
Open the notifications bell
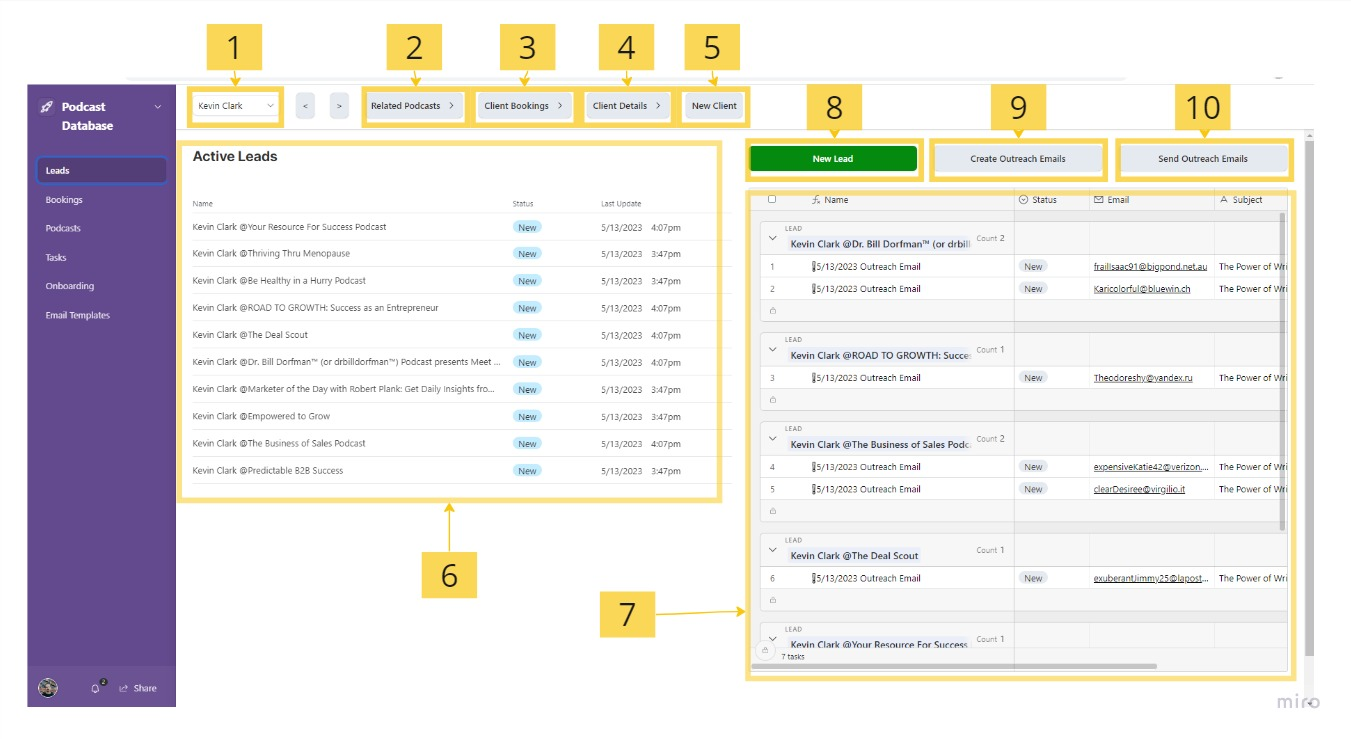[96, 688]
